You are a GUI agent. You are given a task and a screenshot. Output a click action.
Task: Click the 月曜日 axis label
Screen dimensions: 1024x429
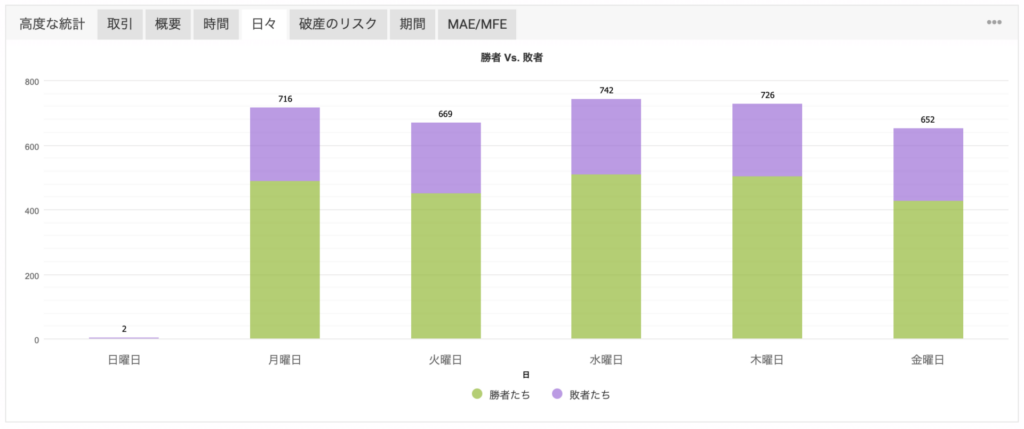point(285,360)
